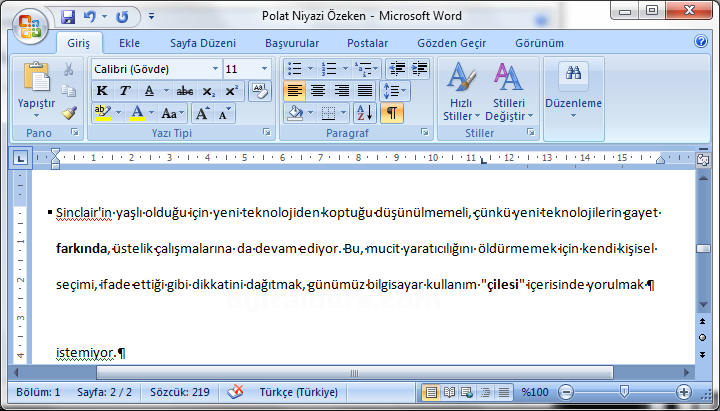Enable center text alignment

[318, 91]
